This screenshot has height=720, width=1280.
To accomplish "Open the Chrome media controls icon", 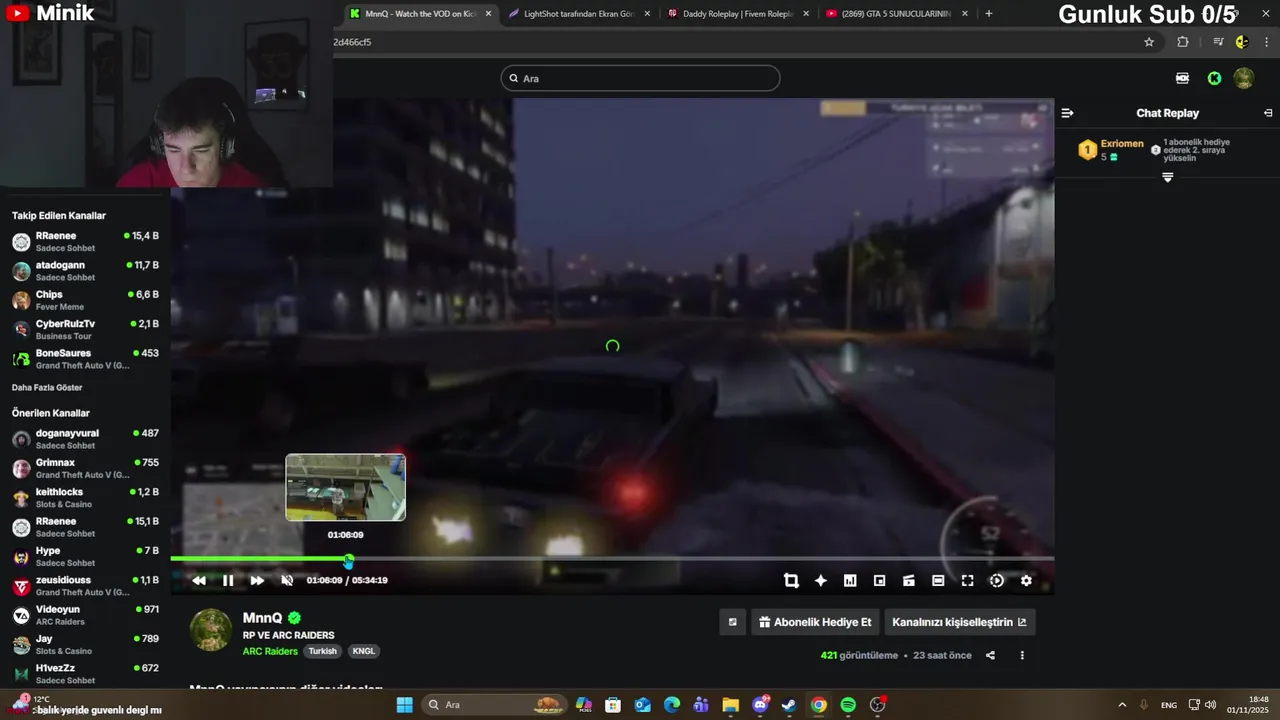I will pos(1218,42).
